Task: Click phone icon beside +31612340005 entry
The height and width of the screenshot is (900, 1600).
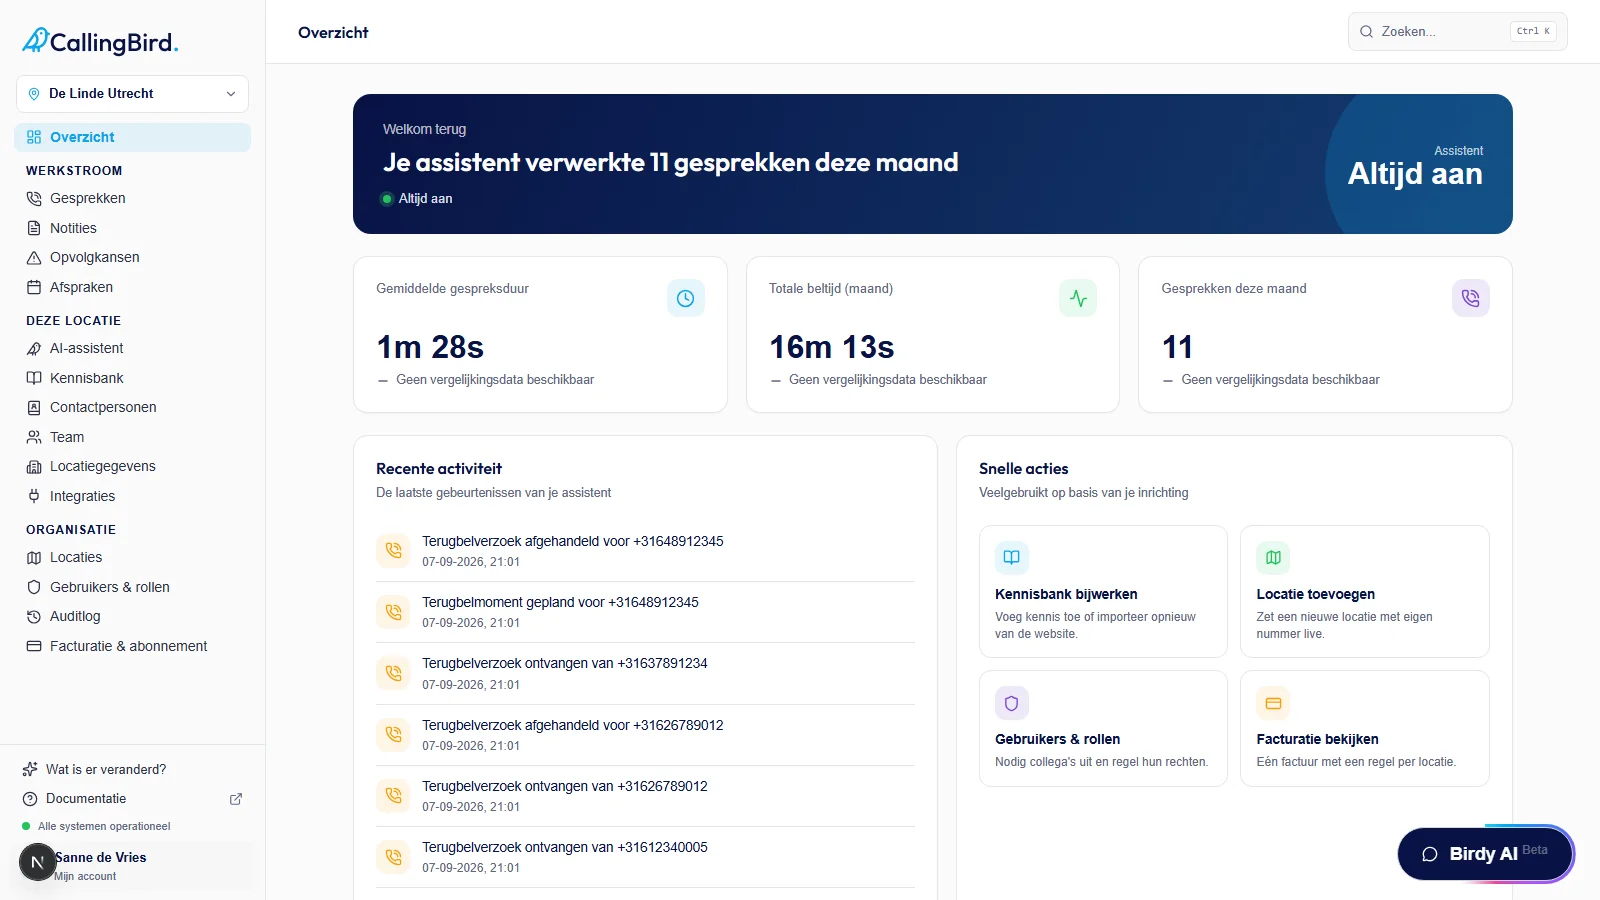Action: (393, 857)
